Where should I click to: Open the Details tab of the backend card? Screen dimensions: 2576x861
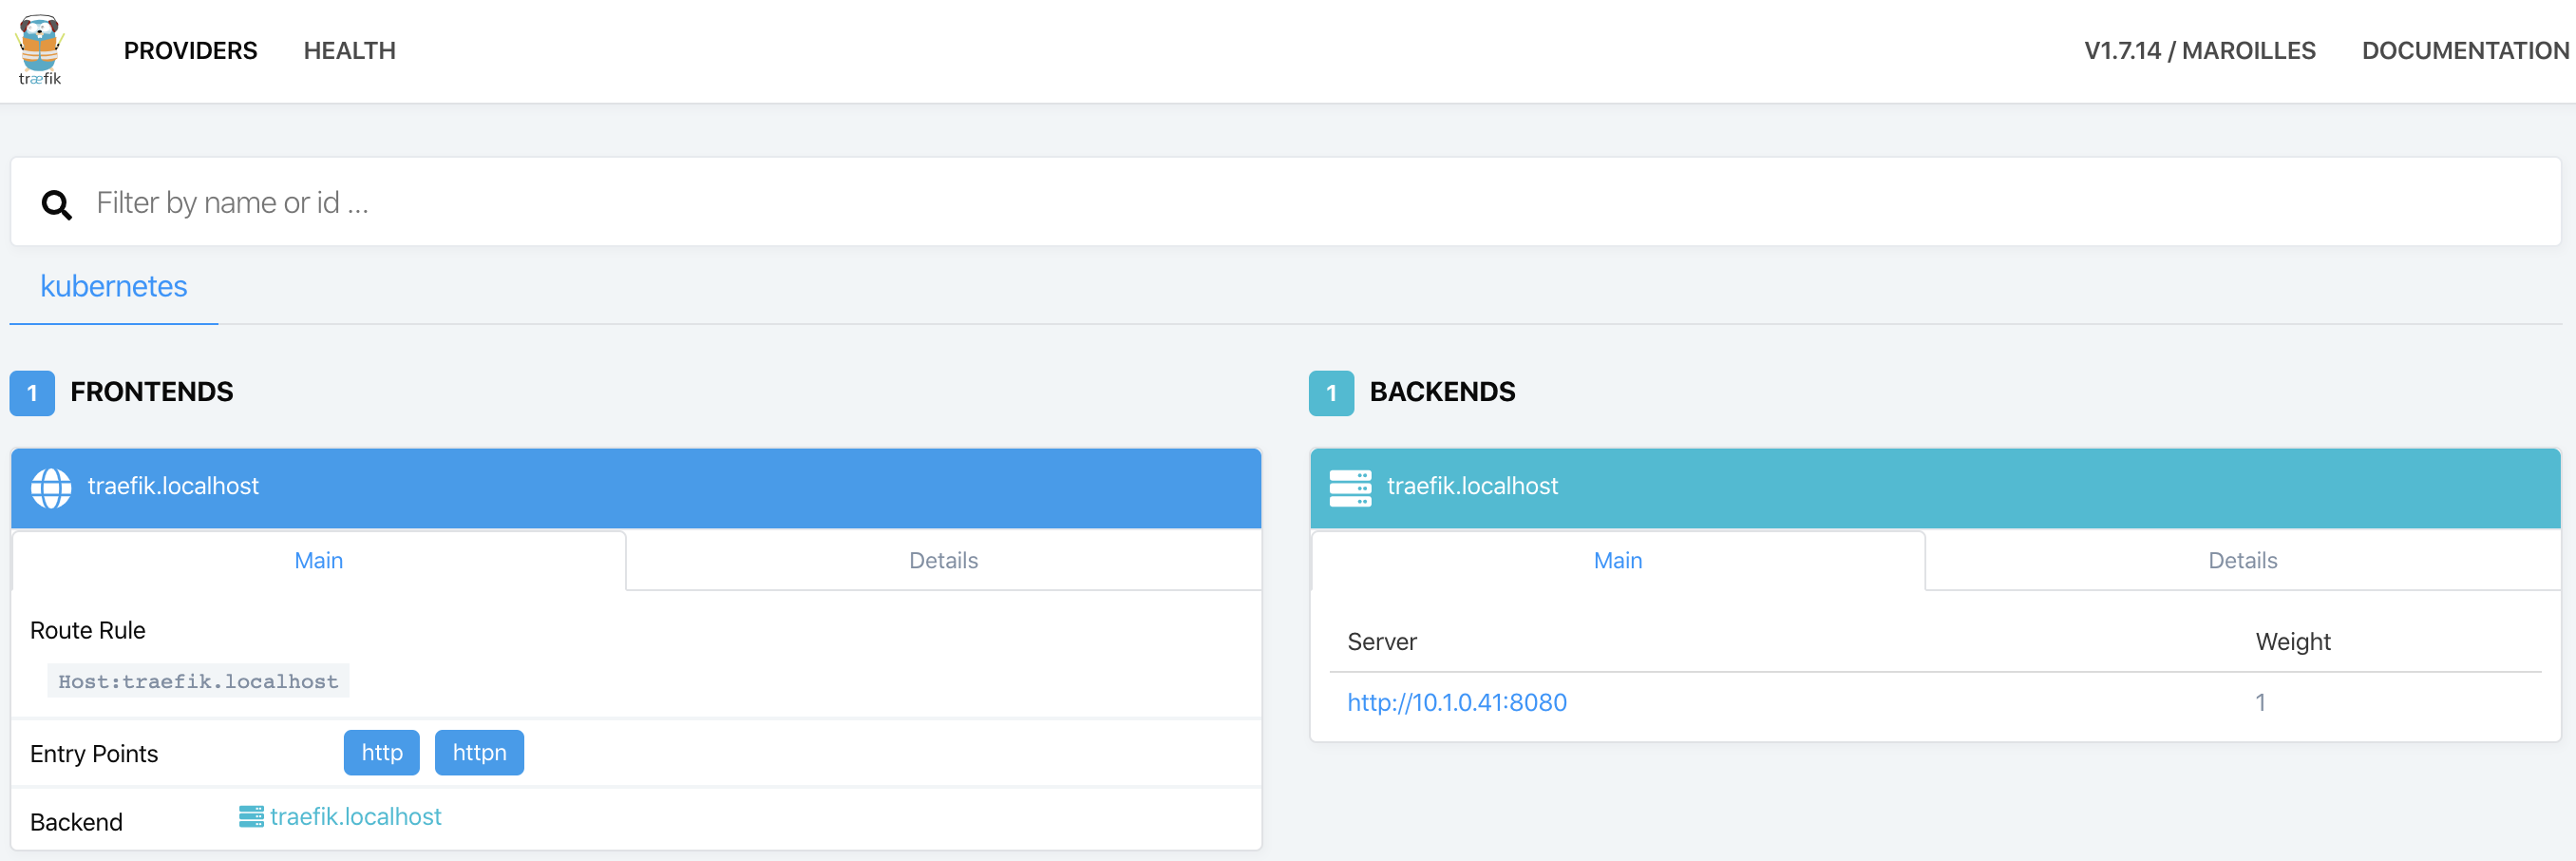click(2242, 560)
